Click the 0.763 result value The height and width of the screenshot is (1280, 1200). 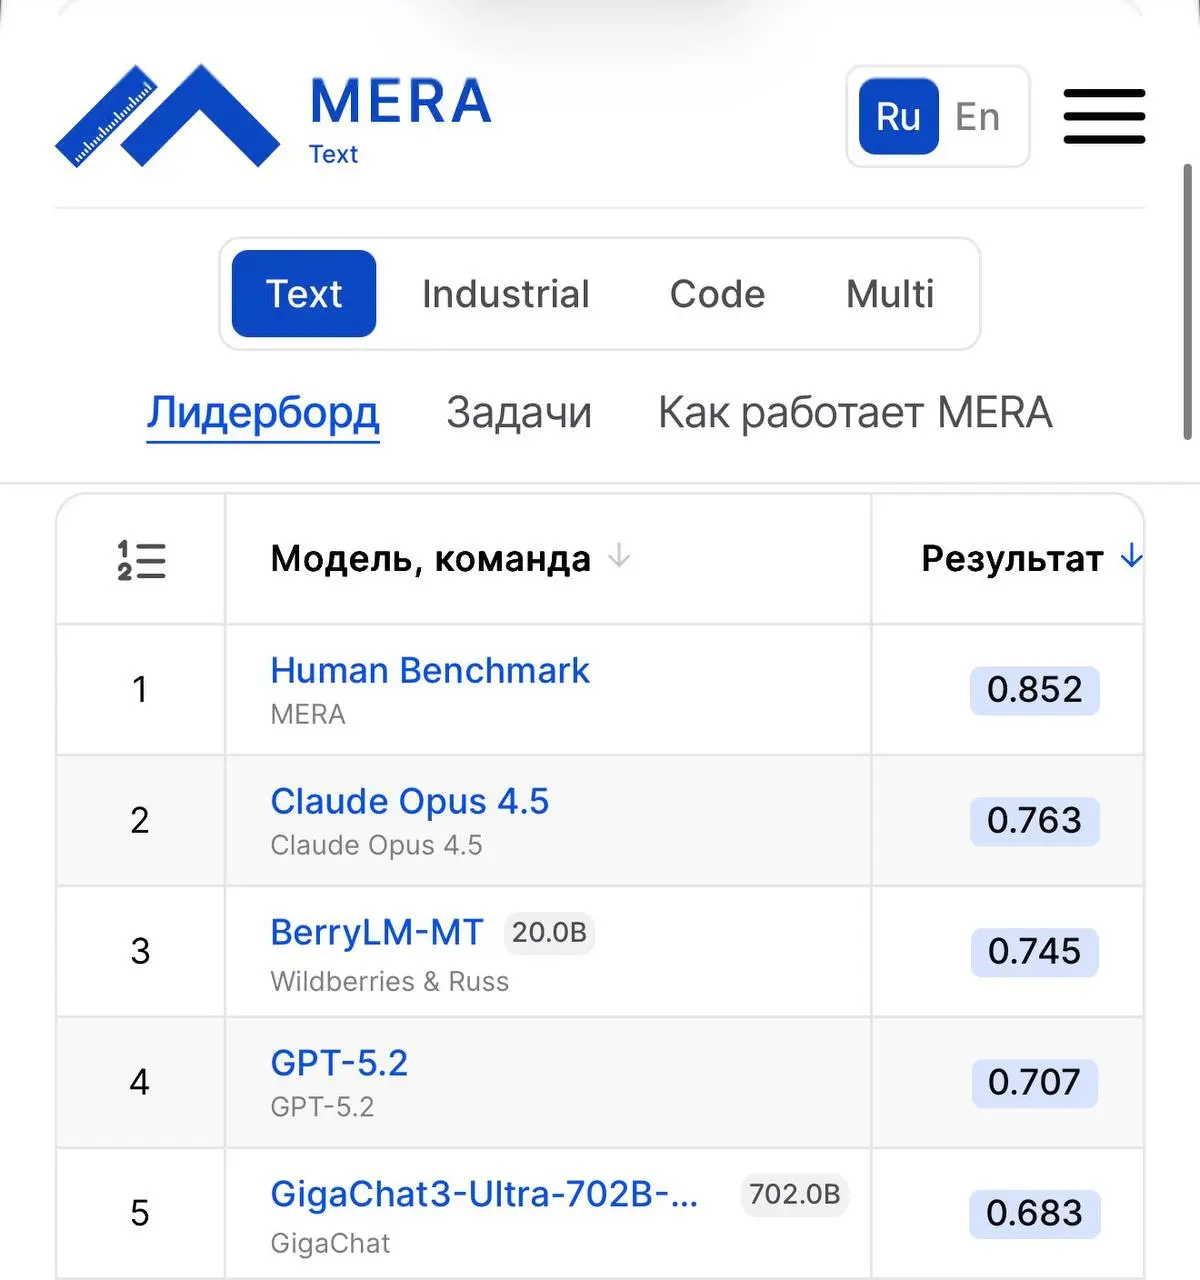point(1034,821)
